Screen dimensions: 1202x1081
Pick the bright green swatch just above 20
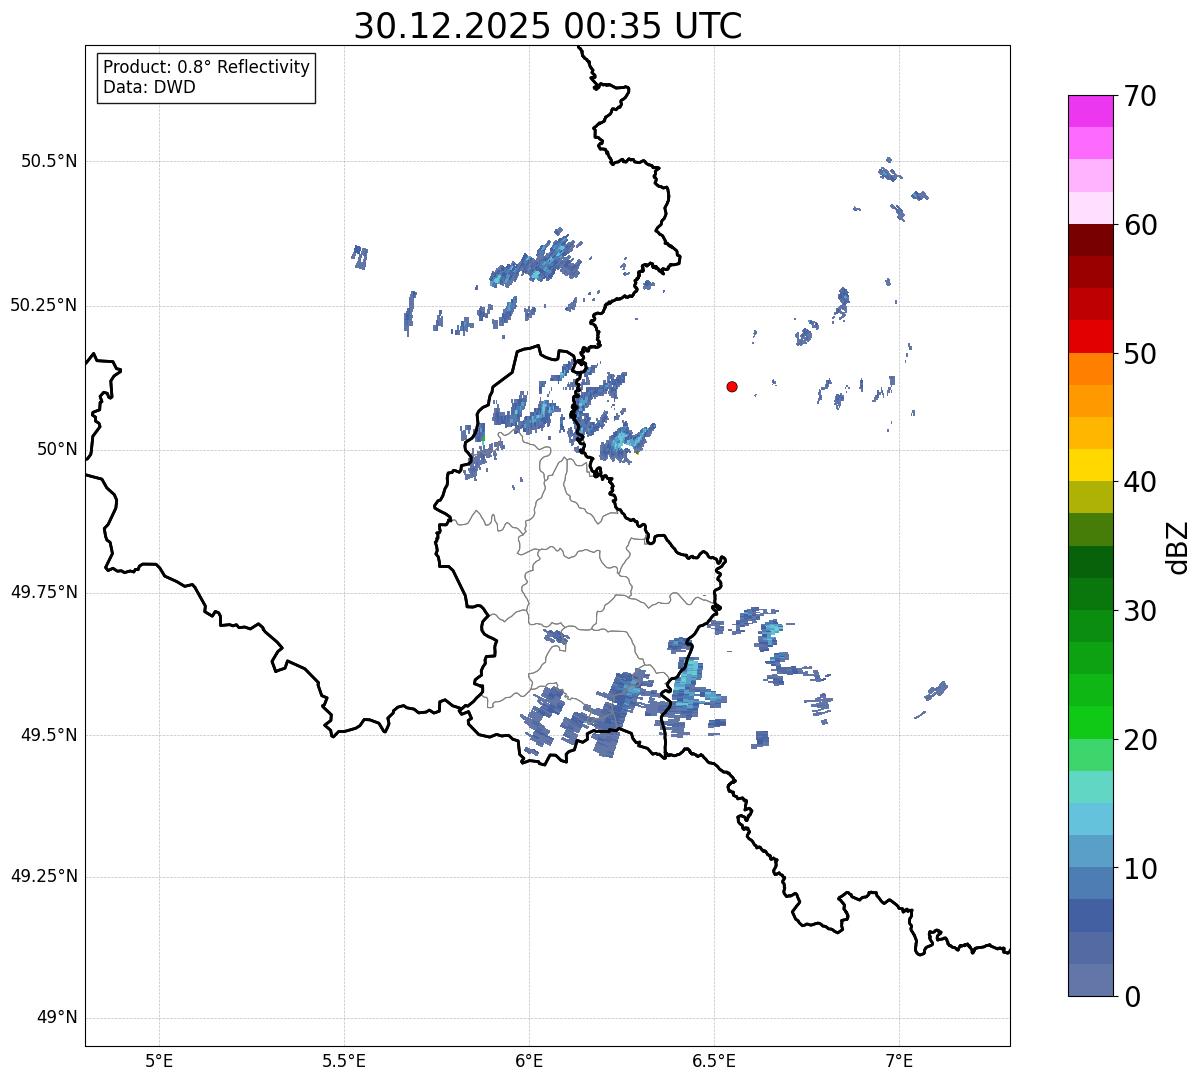click(1090, 723)
